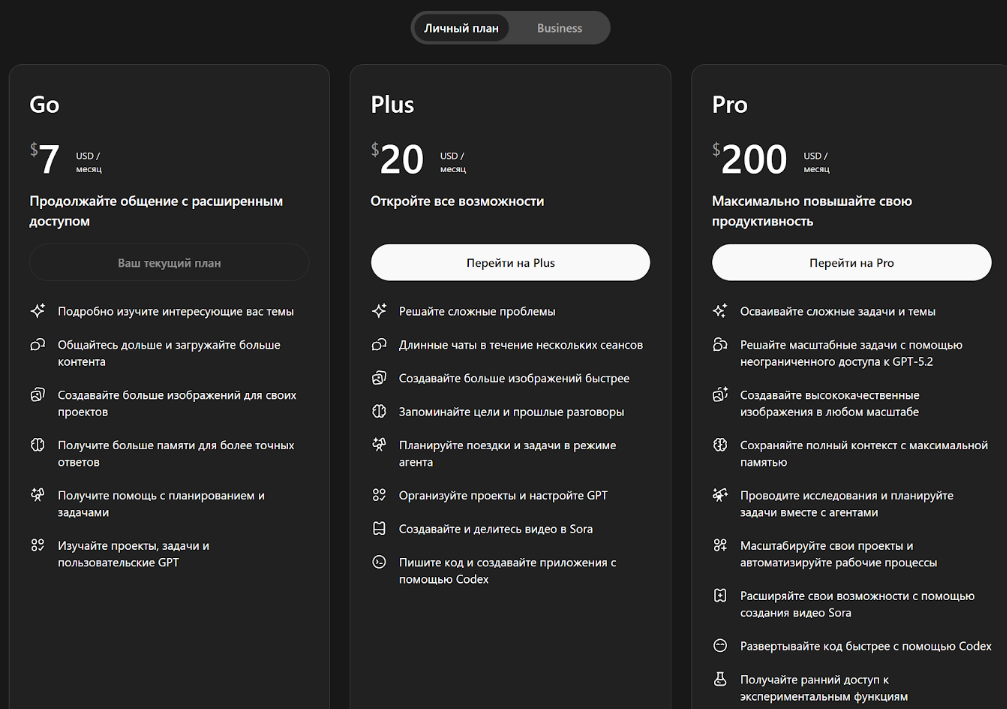The image size is (1007, 709).
Task: Click the sparkle icon in Go plan
Action: (38, 311)
